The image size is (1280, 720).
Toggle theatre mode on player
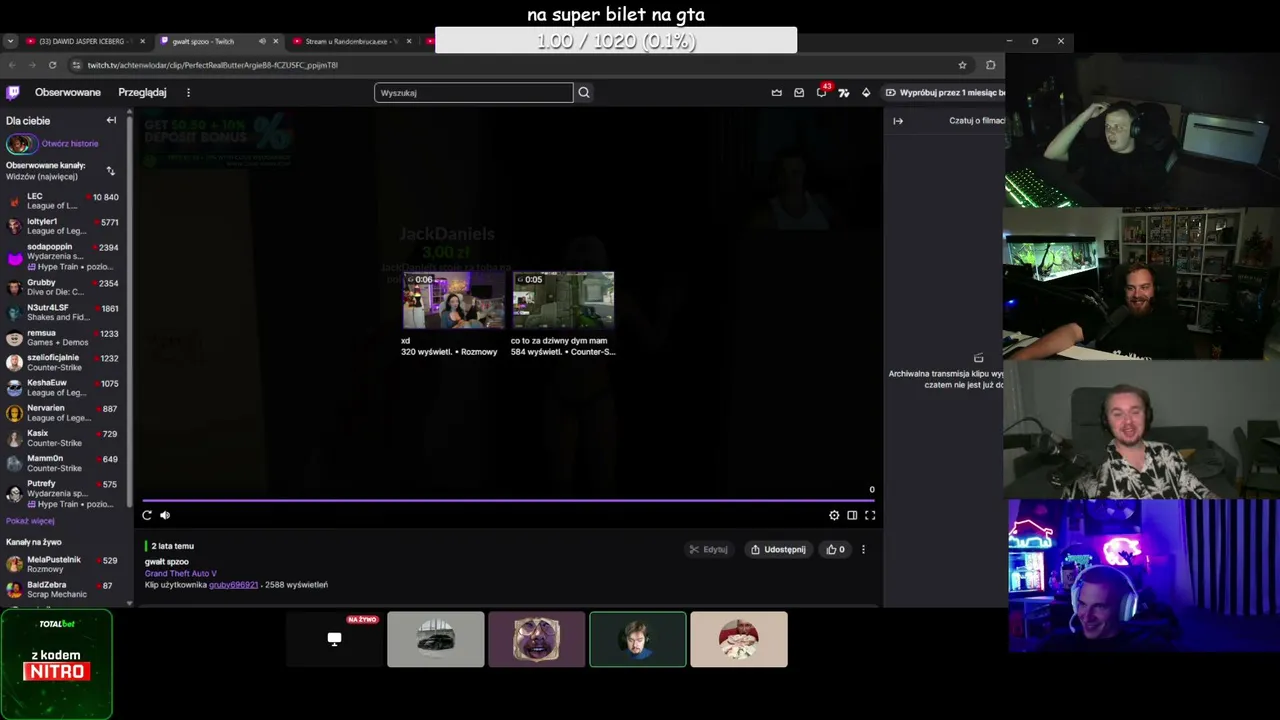852,515
